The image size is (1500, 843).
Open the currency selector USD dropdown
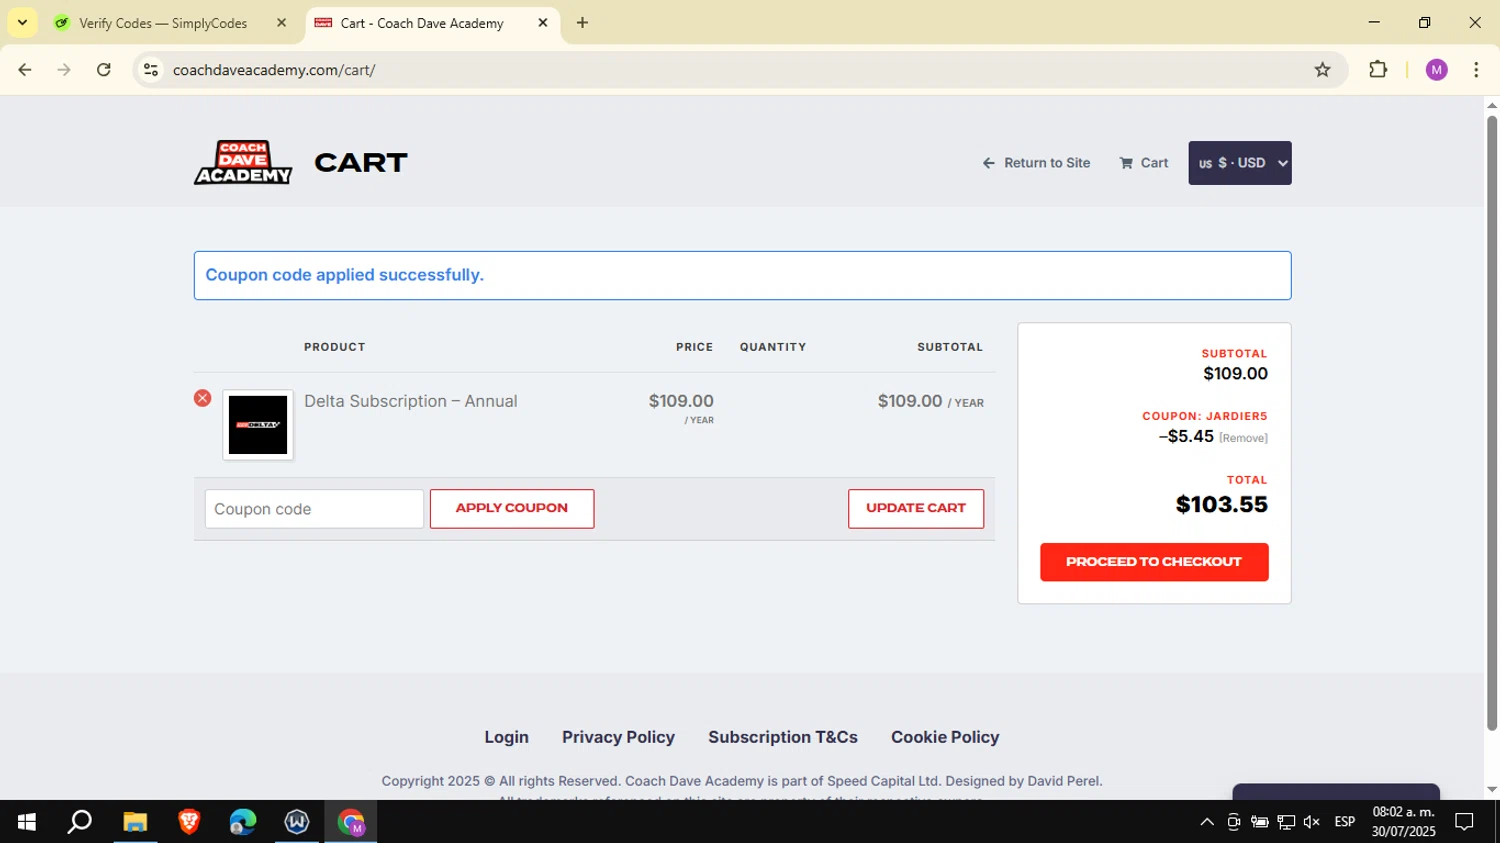[1240, 163]
